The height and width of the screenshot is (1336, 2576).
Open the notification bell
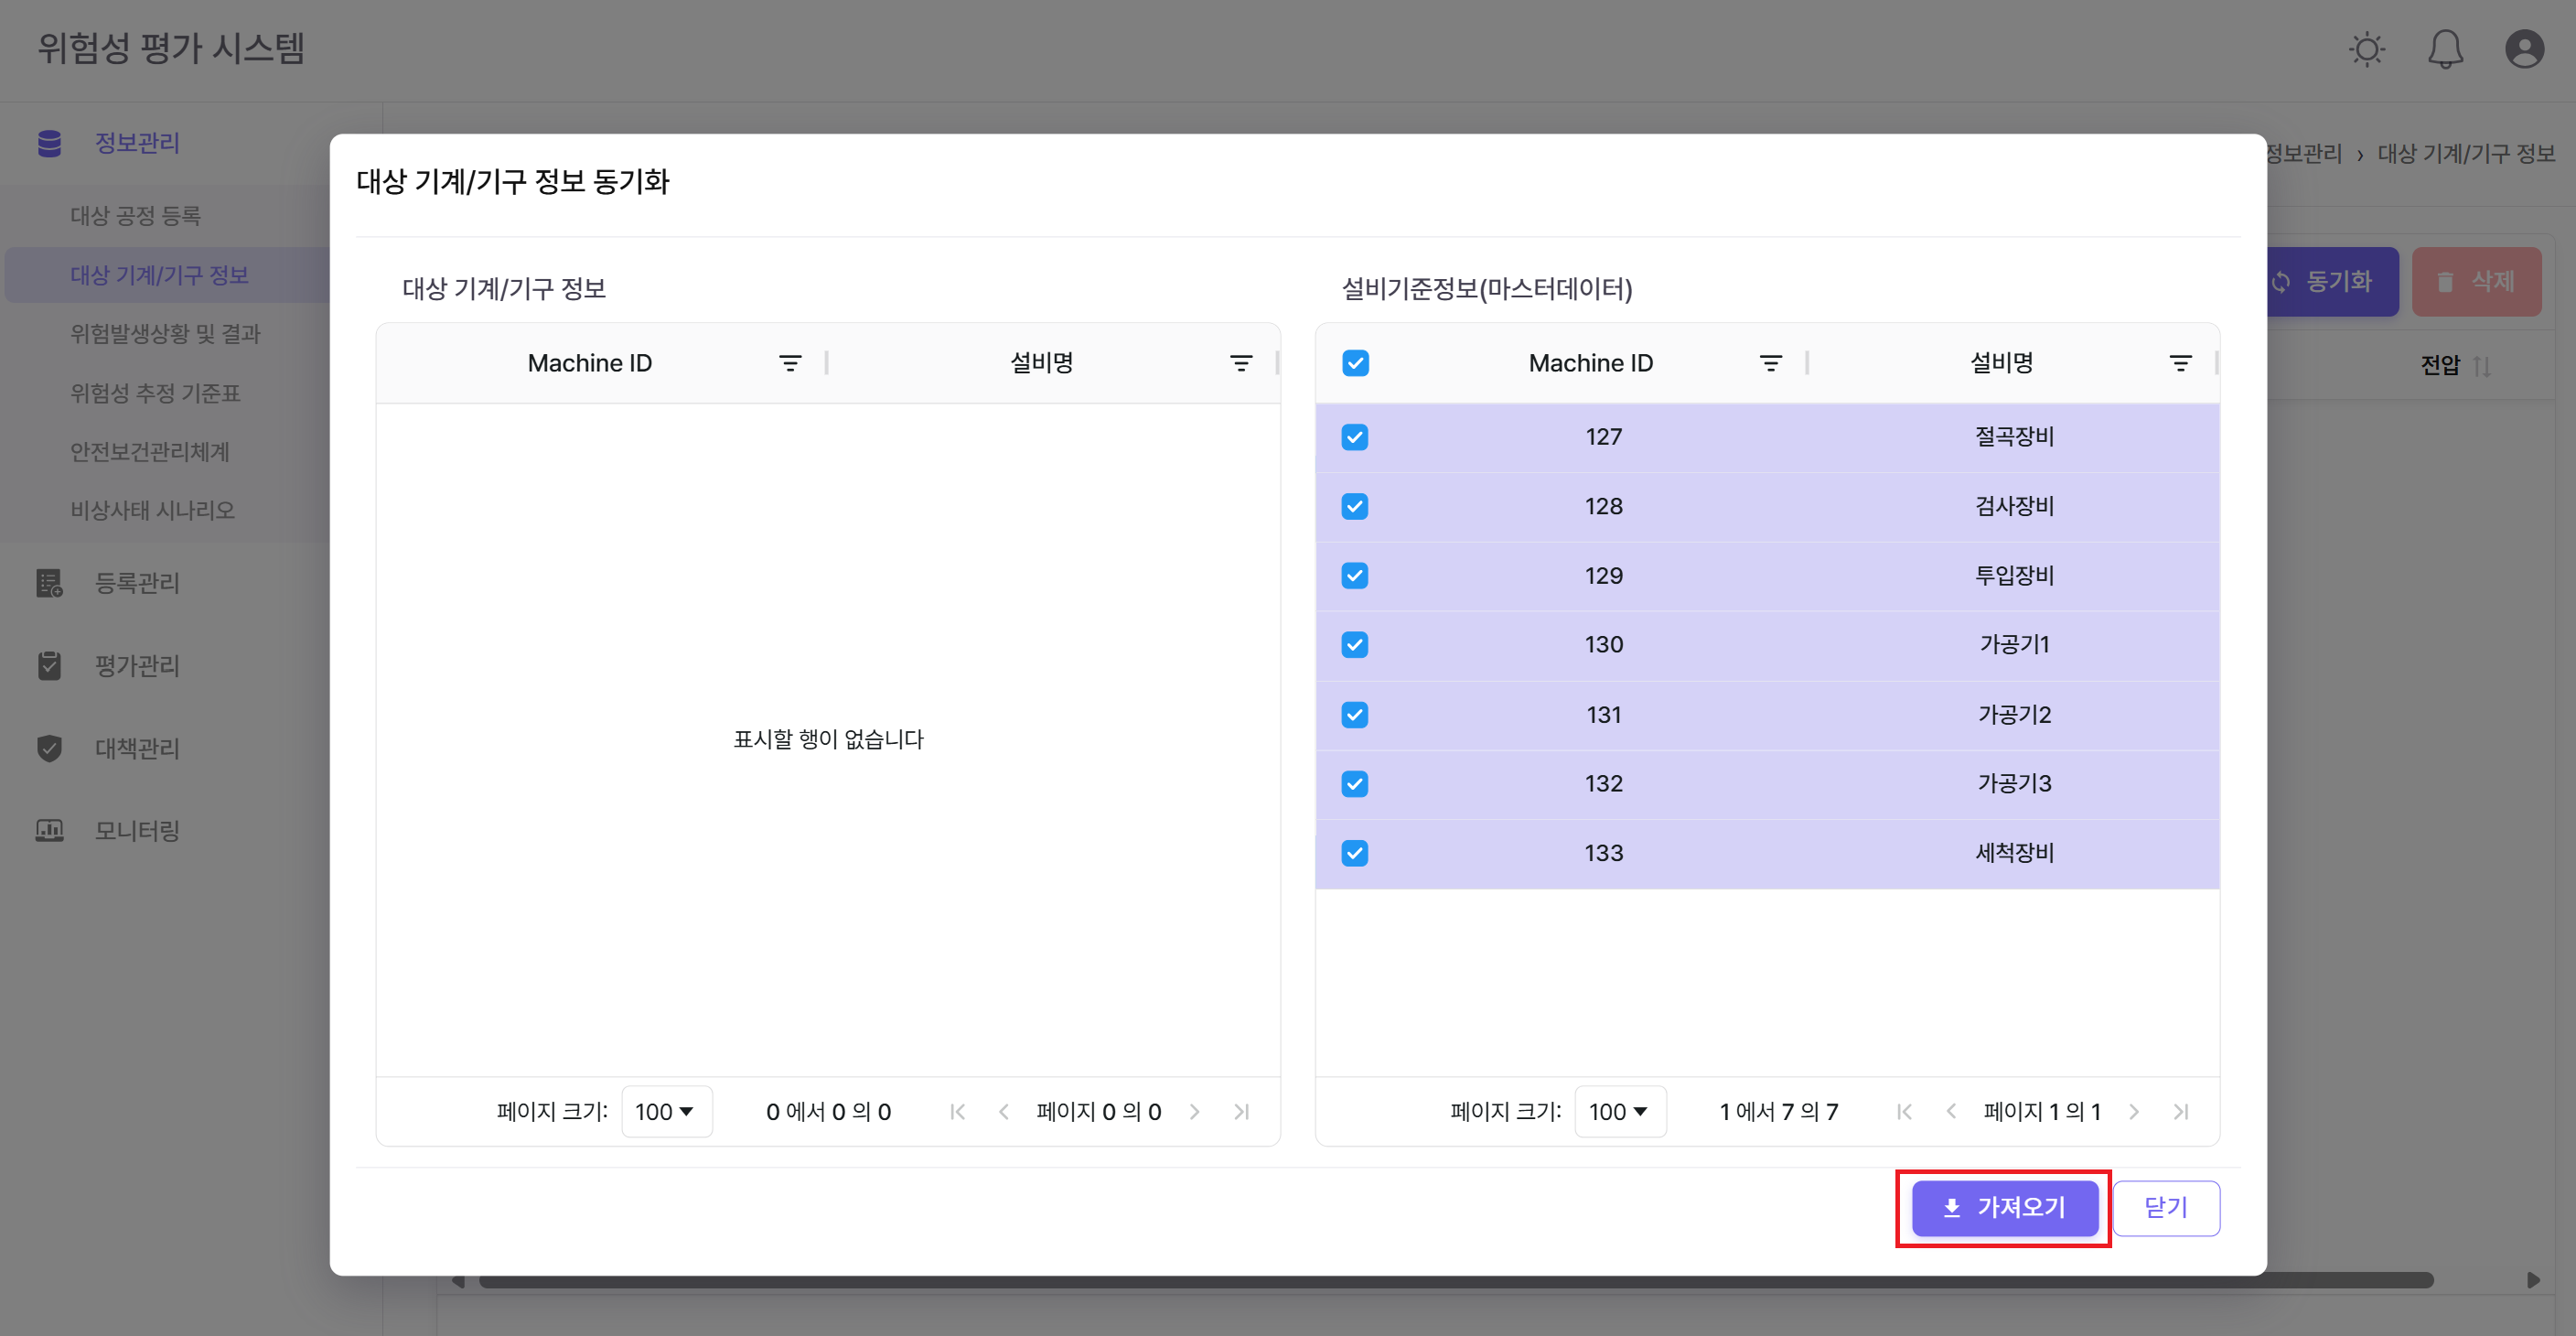(x=2446, y=49)
